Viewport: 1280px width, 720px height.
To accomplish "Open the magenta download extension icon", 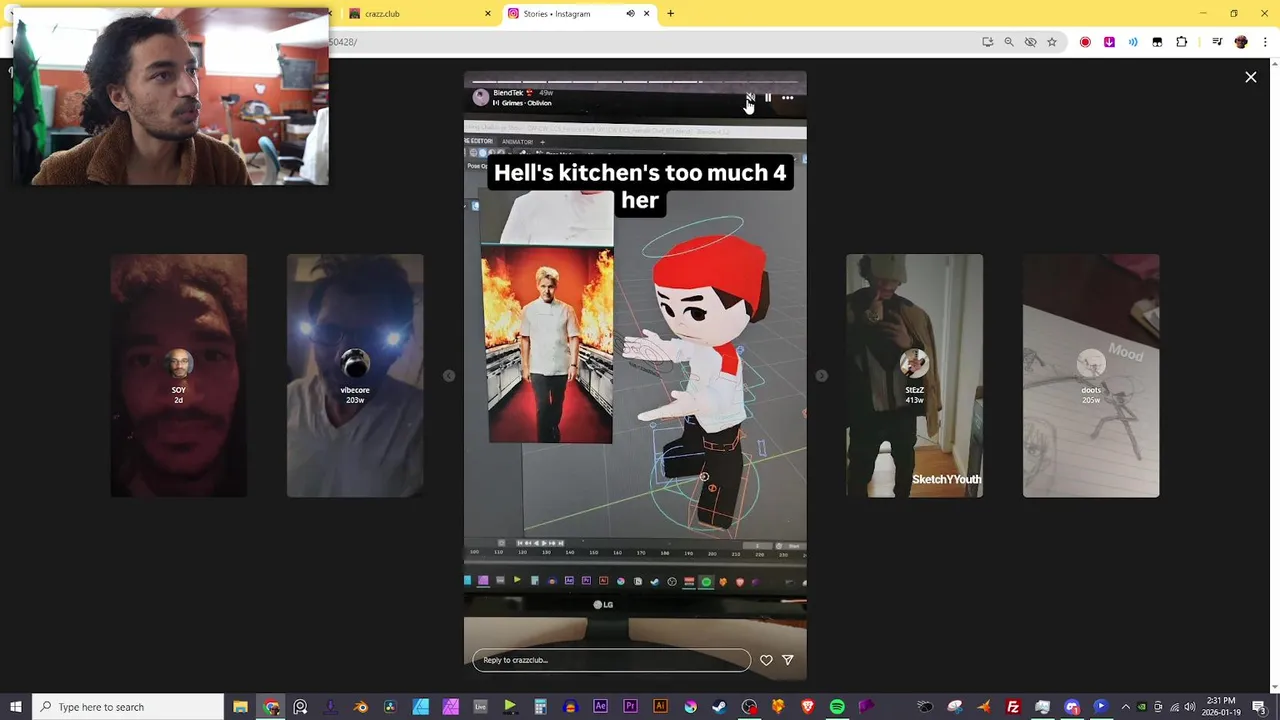I will coord(1109,42).
